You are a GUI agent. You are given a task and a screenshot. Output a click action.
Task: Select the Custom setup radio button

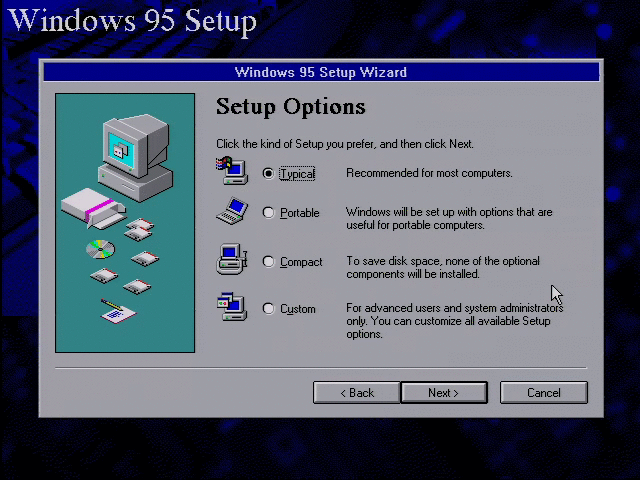pyautogui.click(x=268, y=309)
